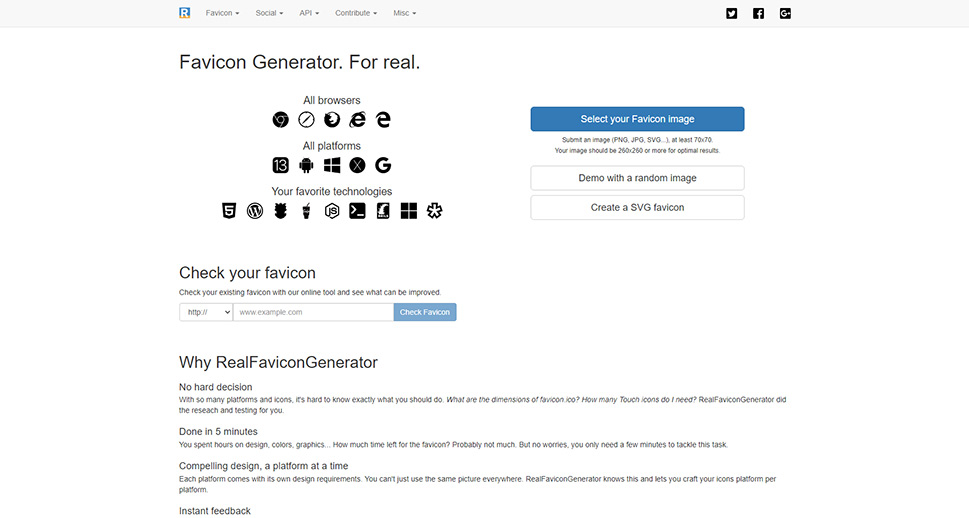Open the Twitter icon link
The image size is (969, 518).
point(732,13)
